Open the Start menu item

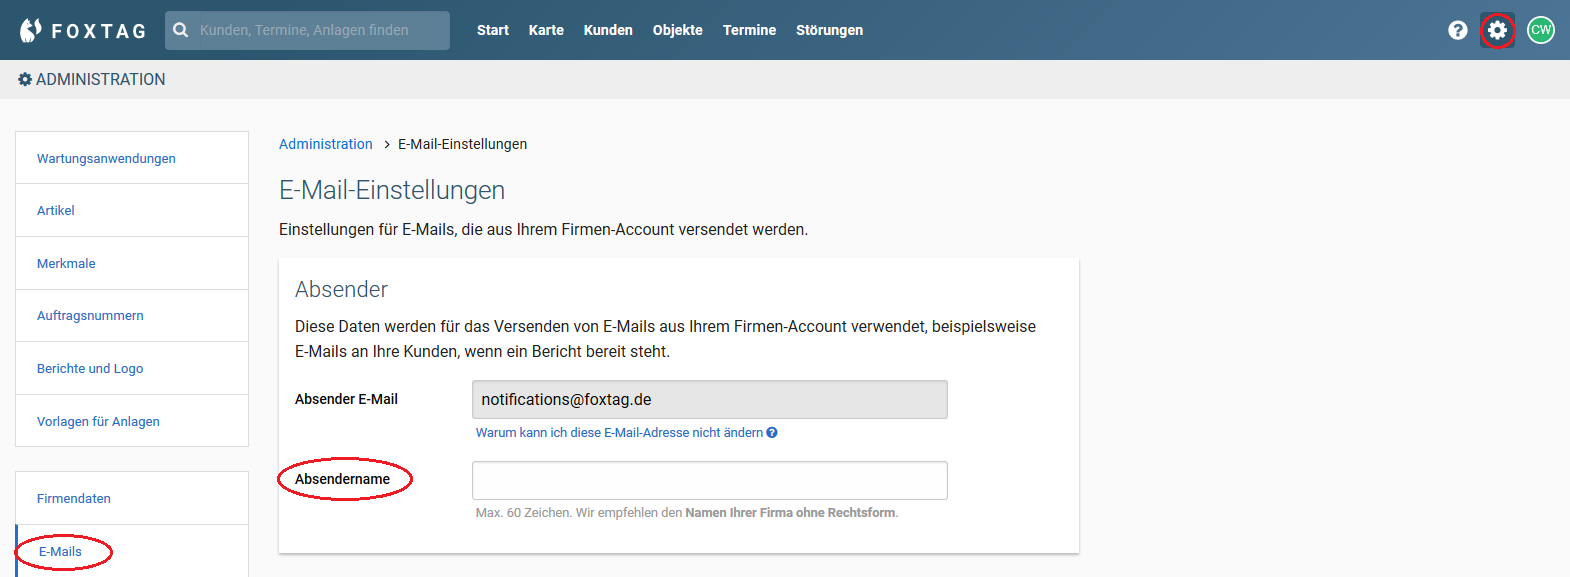(x=493, y=30)
